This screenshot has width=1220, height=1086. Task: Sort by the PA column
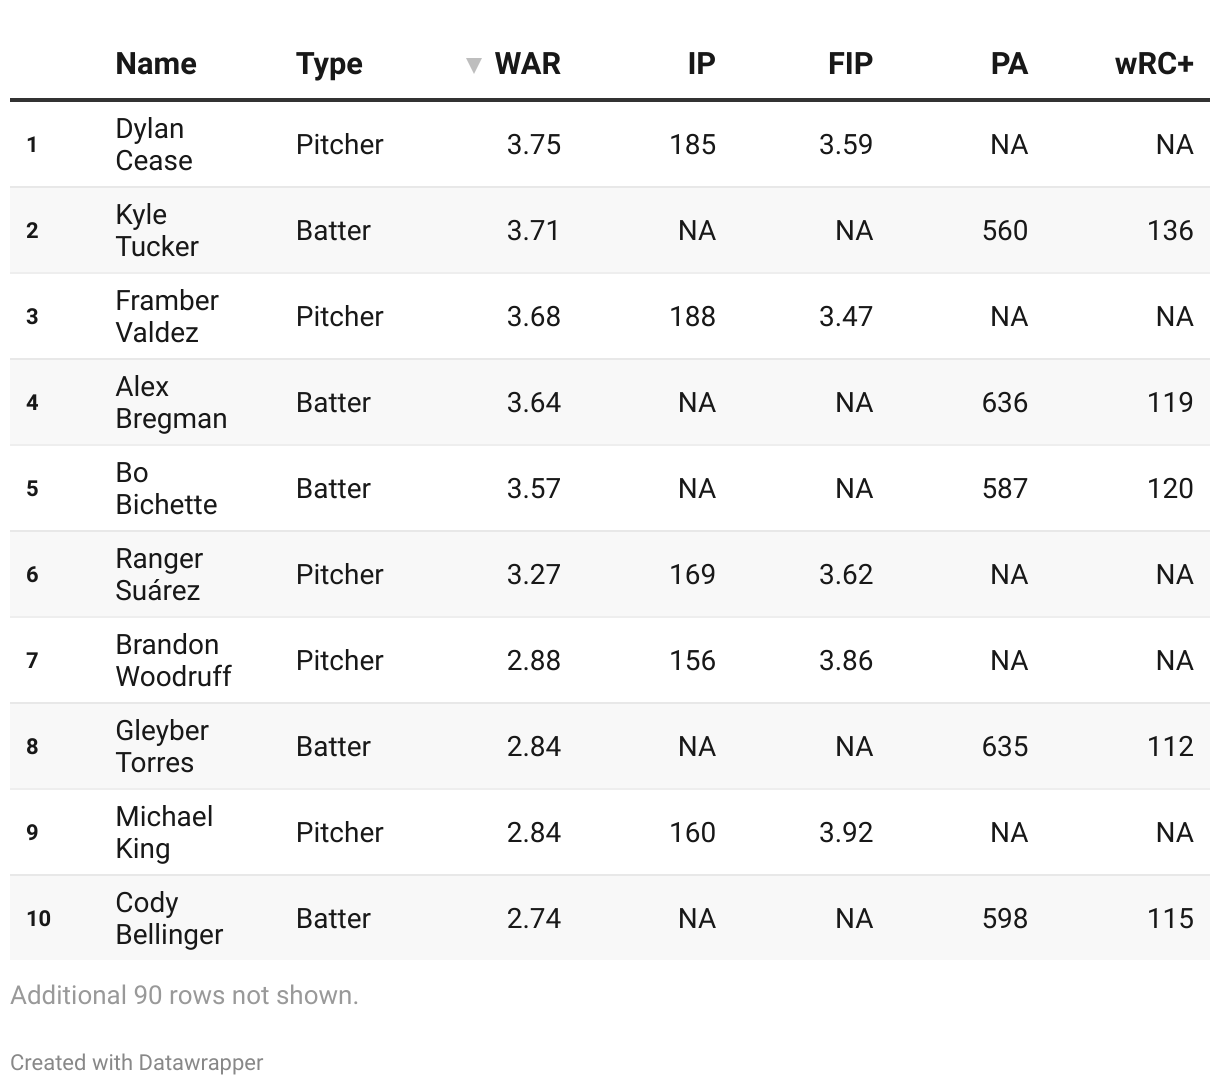click(x=1008, y=64)
